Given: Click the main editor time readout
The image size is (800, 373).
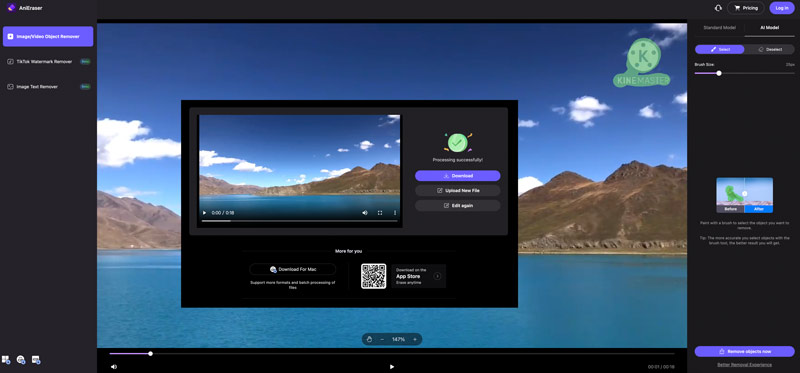Looking at the screenshot, I should coord(661,367).
